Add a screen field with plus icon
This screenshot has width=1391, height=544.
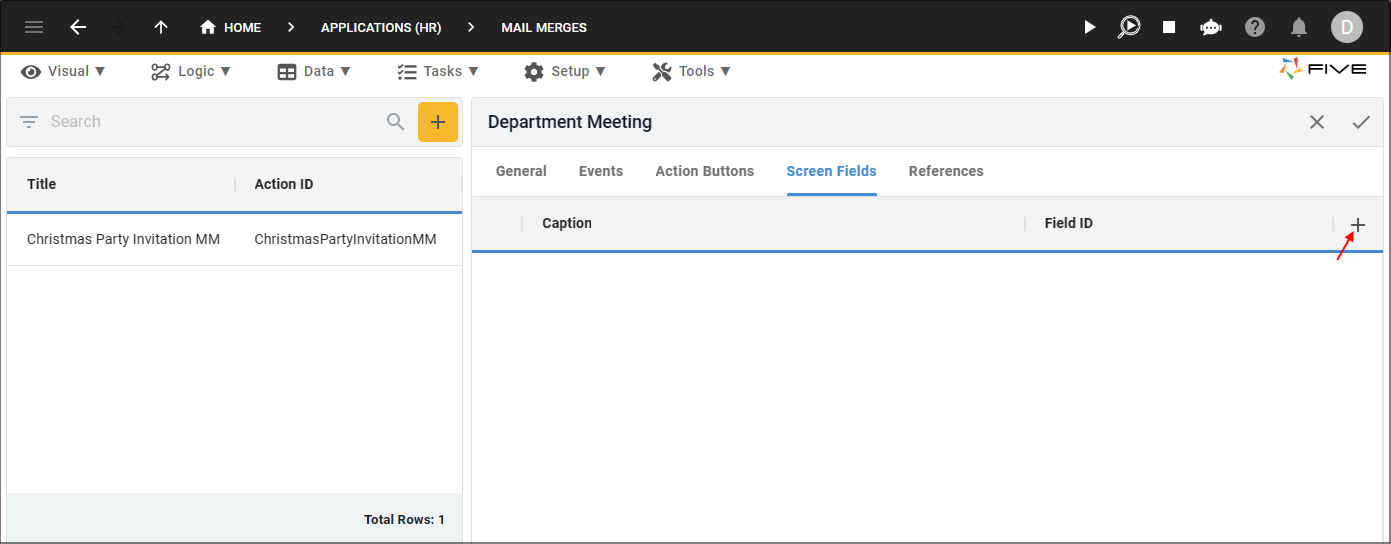coord(1358,225)
